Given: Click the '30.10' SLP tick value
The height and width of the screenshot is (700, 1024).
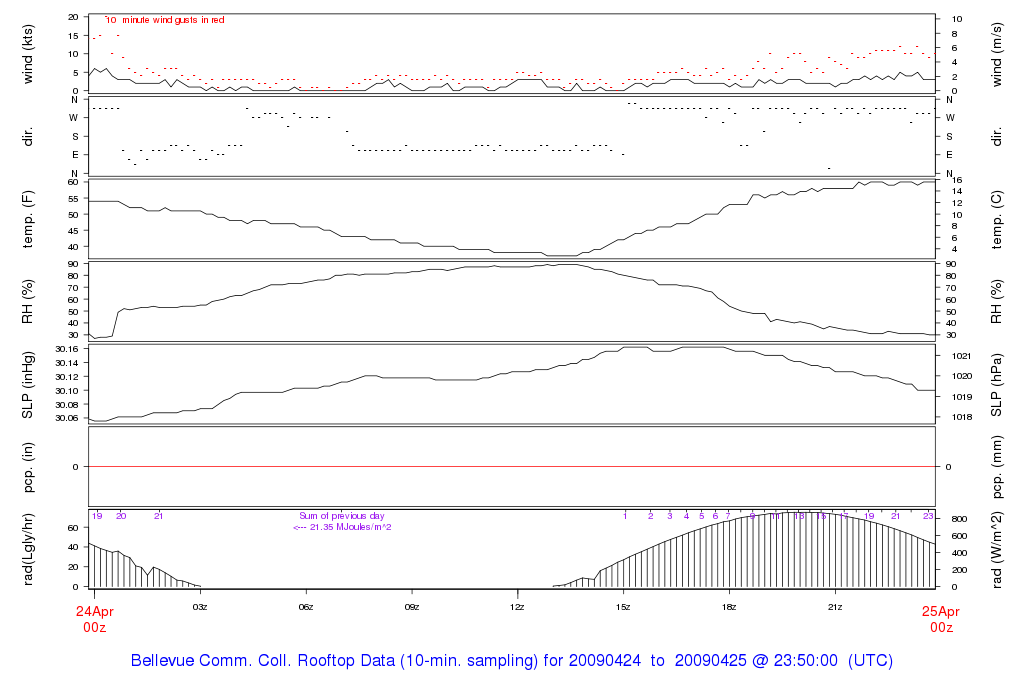Looking at the screenshot, I should point(67,390).
